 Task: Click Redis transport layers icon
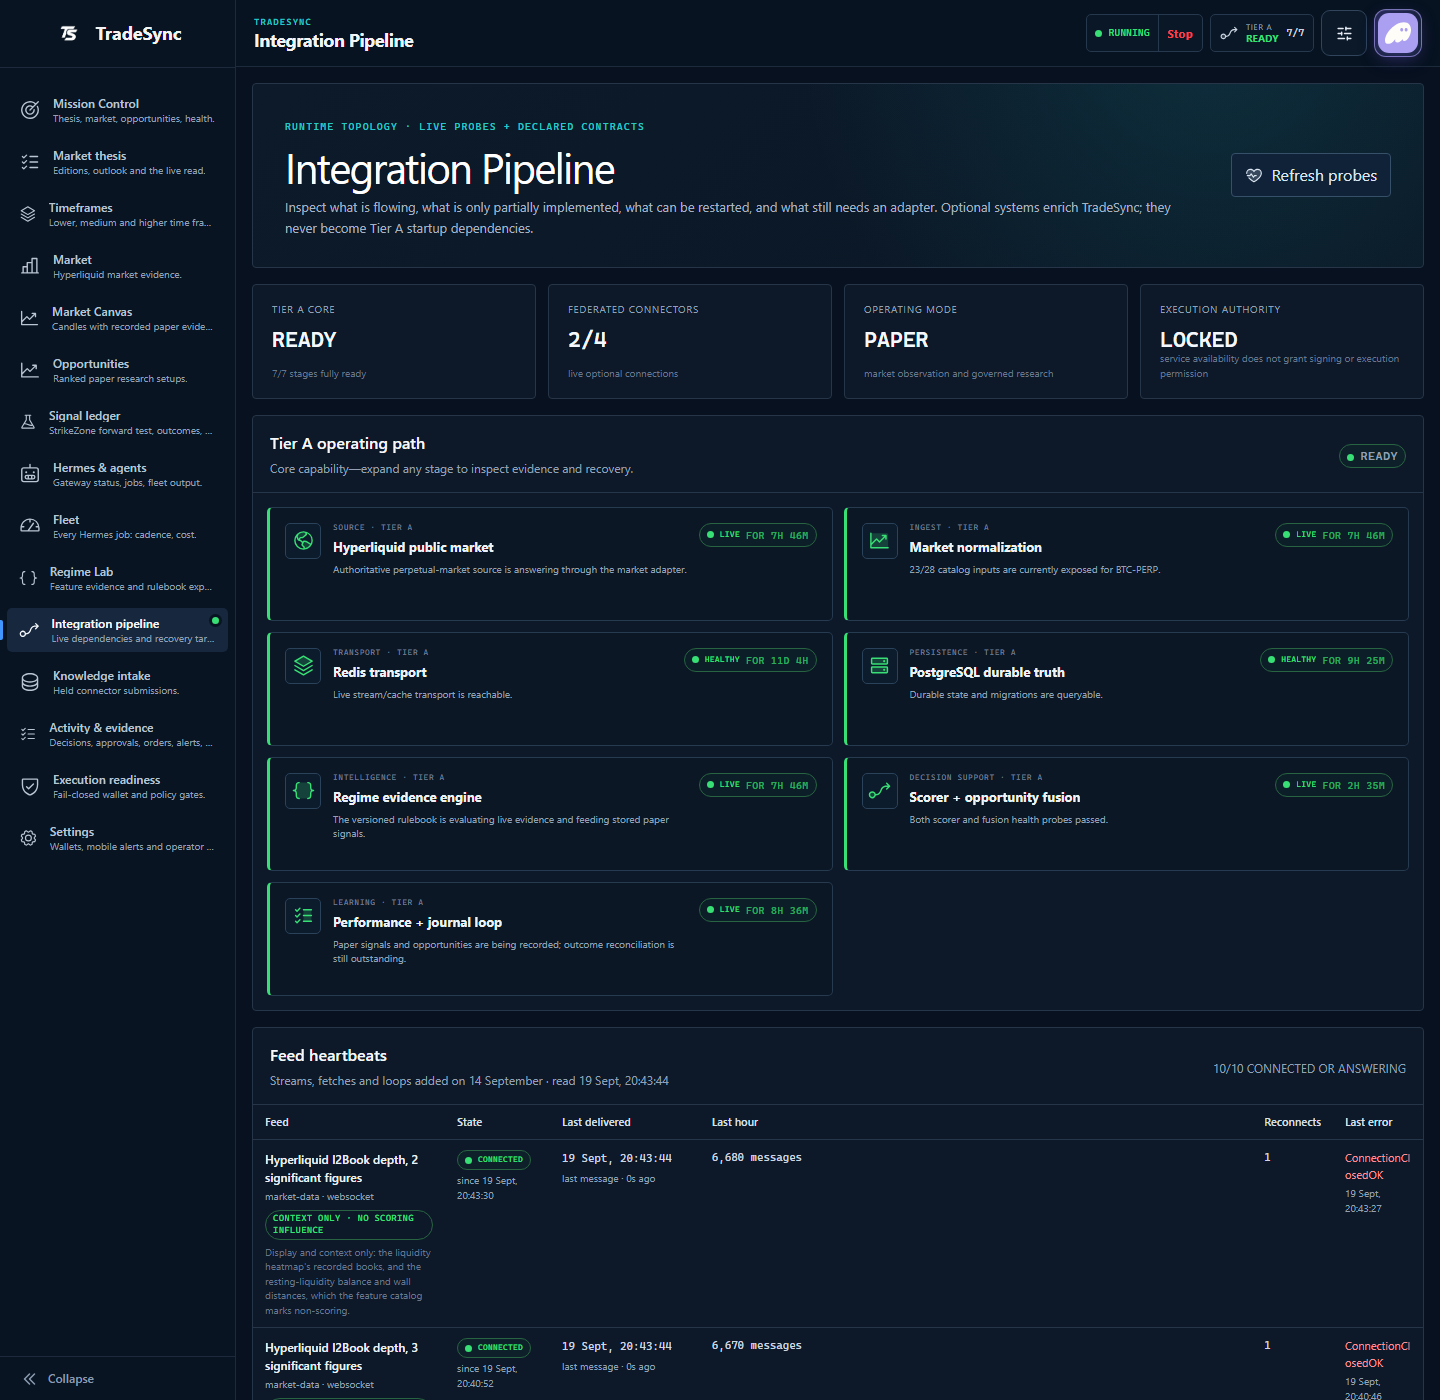[x=303, y=666]
